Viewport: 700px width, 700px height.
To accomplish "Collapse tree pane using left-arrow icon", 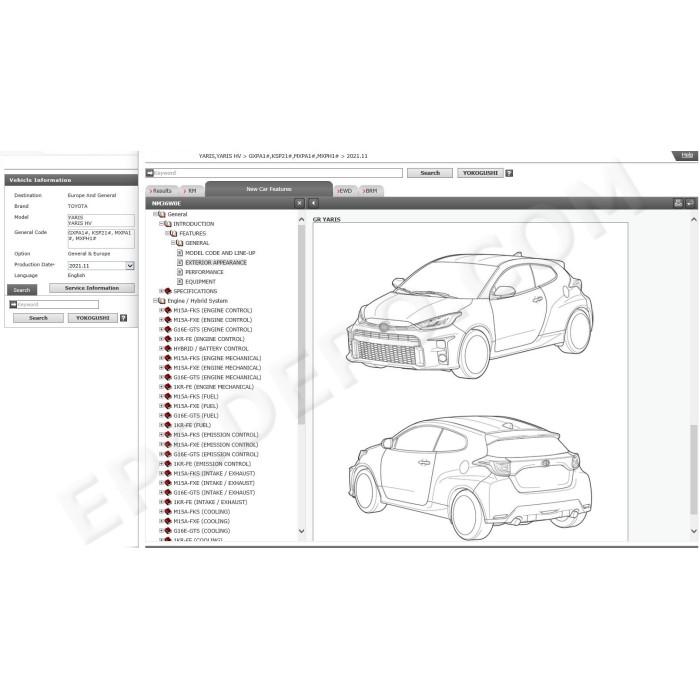I will pos(313,203).
